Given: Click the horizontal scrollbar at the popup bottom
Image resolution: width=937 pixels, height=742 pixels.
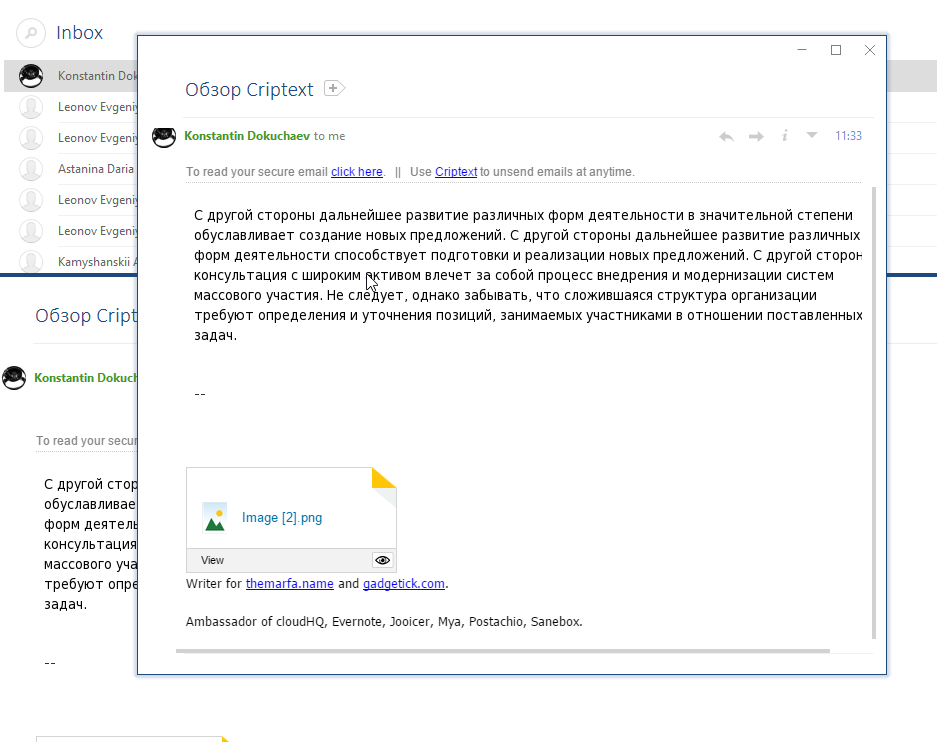Looking at the screenshot, I should coord(503,651).
